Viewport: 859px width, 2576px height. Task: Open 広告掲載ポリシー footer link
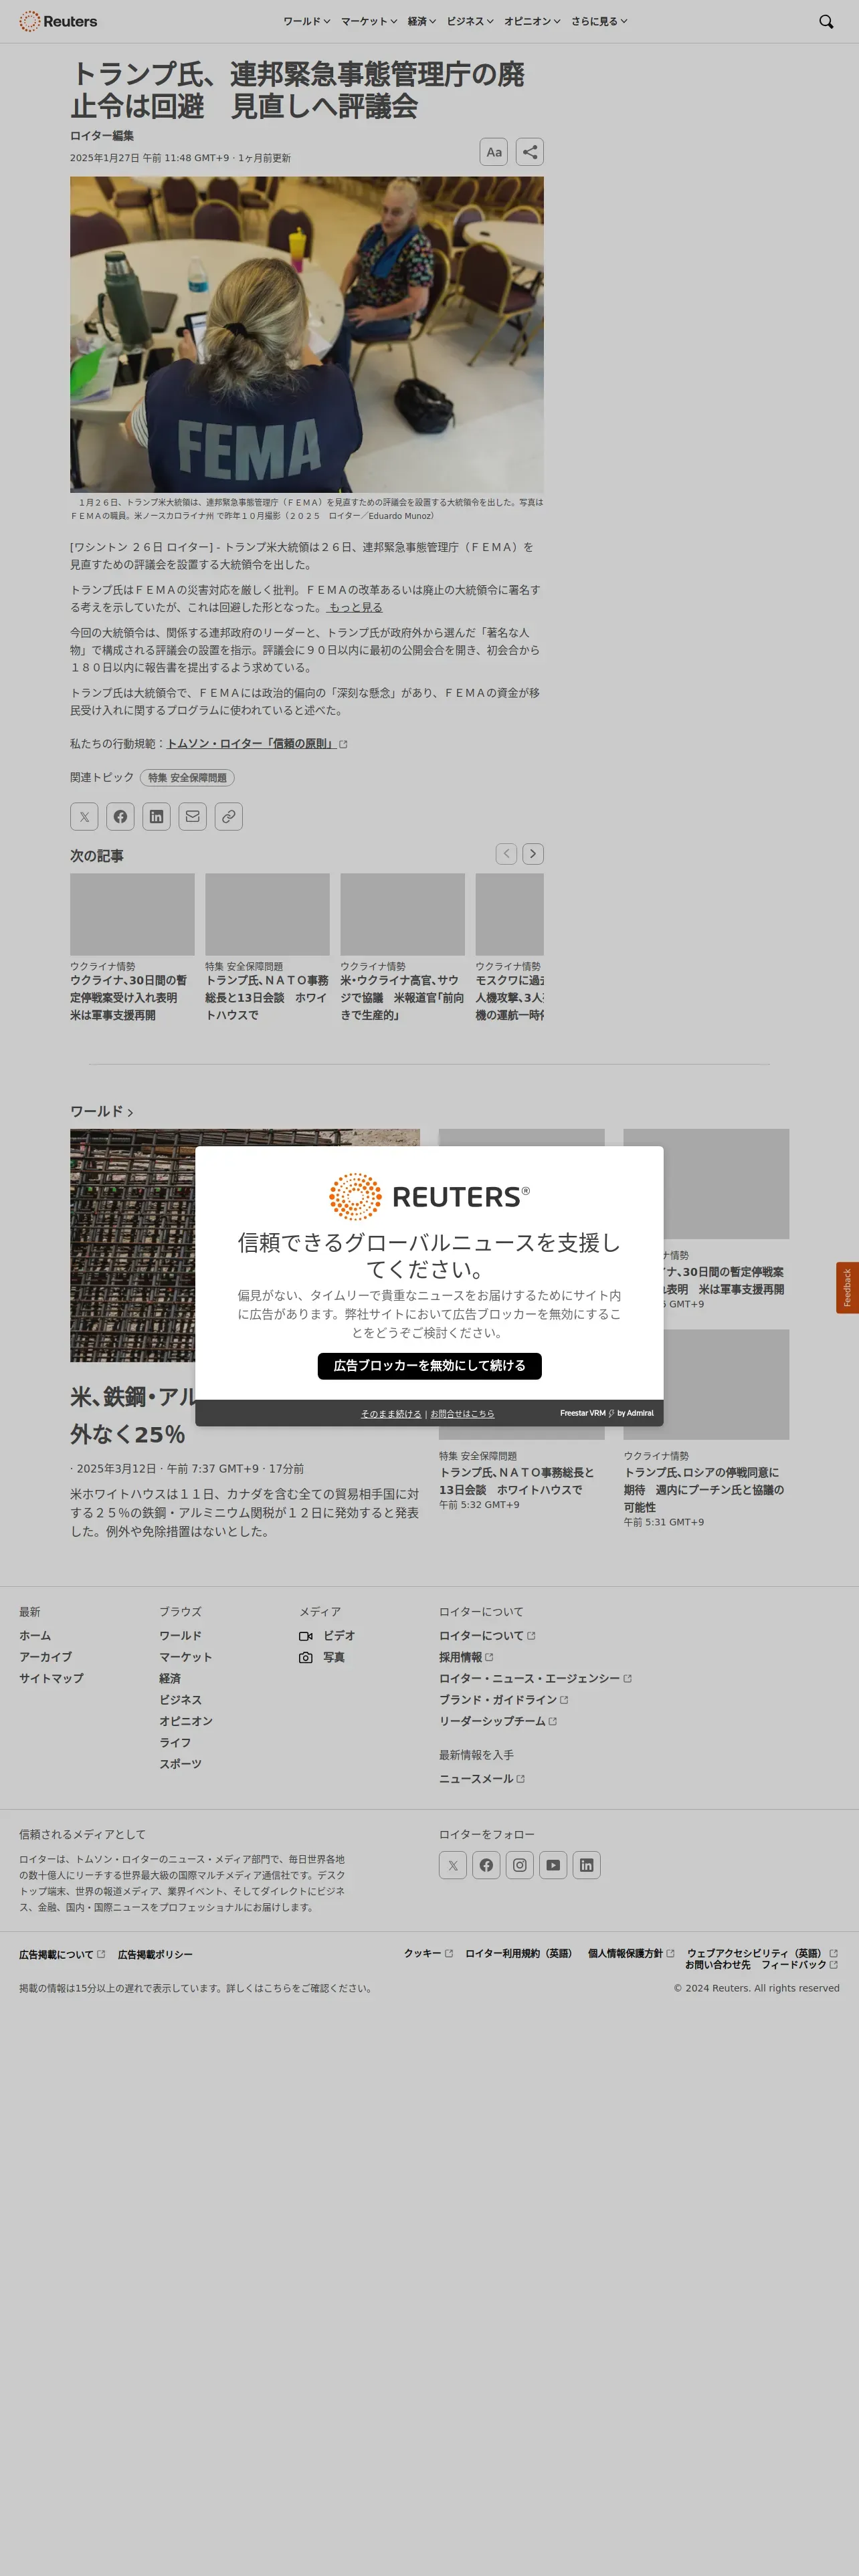(x=155, y=1954)
